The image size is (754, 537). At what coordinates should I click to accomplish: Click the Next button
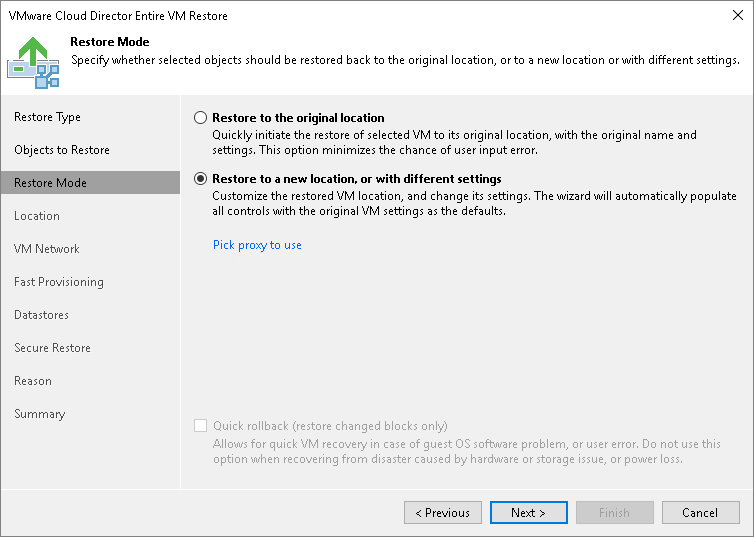click(528, 512)
